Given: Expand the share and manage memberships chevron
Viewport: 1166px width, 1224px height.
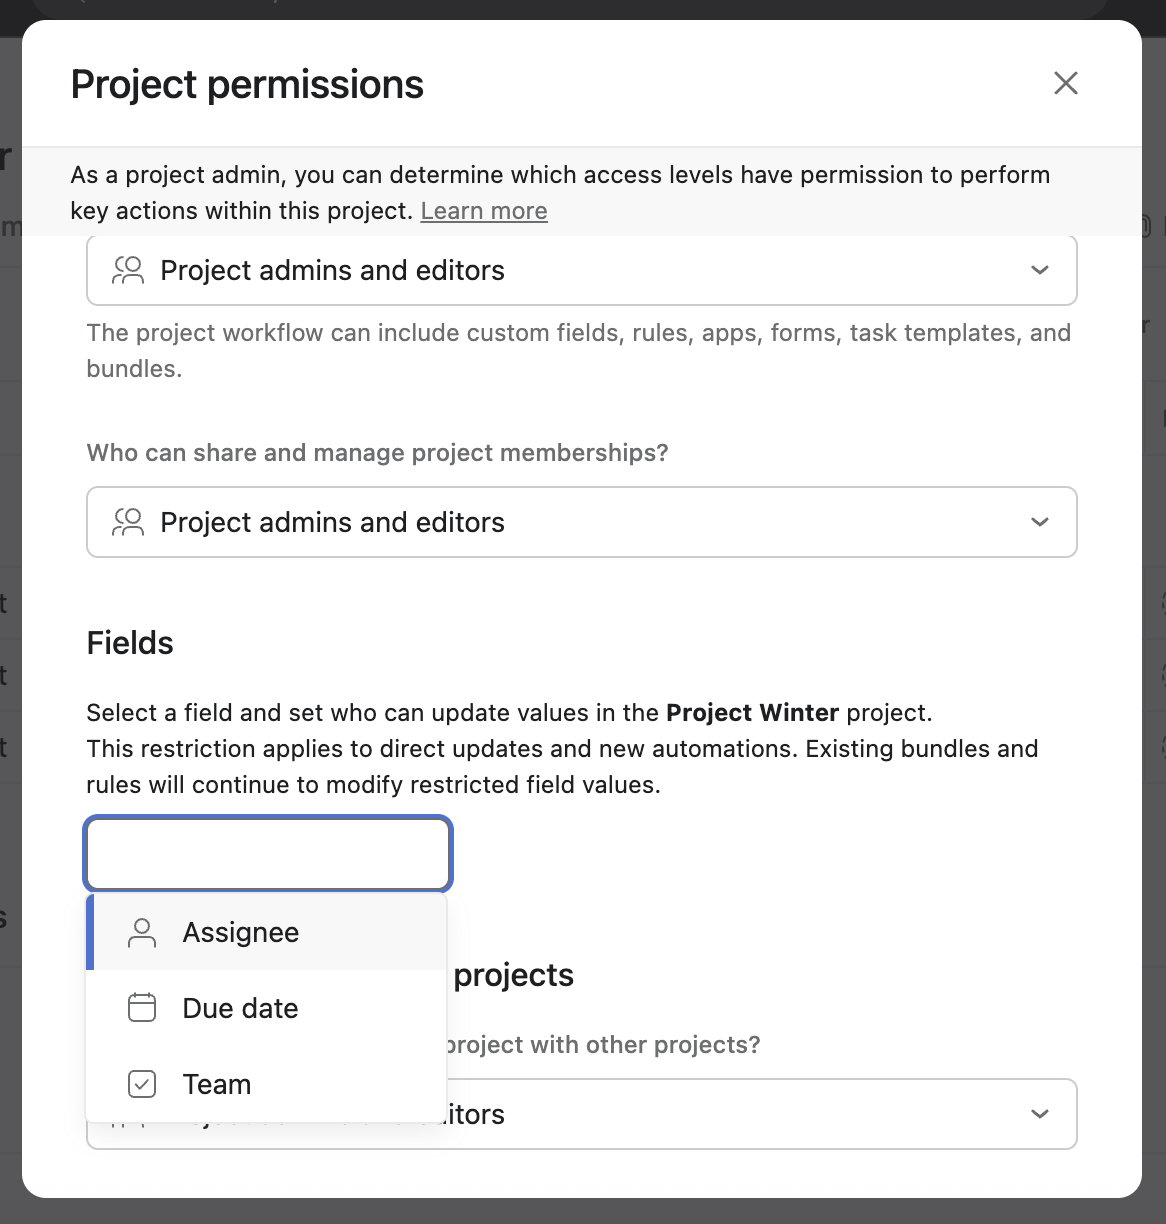Looking at the screenshot, I should (1040, 522).
